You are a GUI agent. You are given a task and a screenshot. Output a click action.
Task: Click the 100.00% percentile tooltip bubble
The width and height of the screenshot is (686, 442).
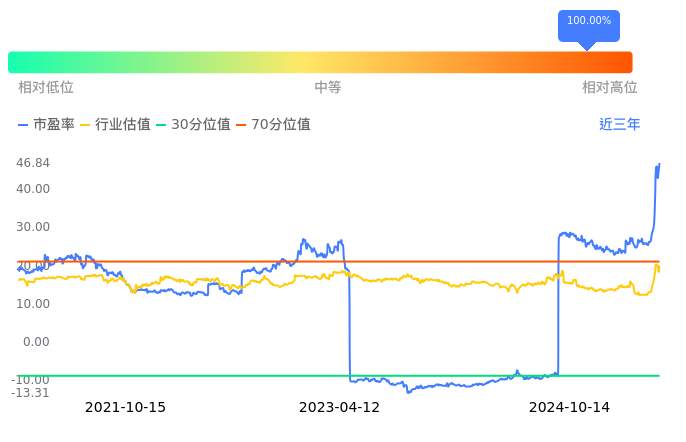pos(588,22)
